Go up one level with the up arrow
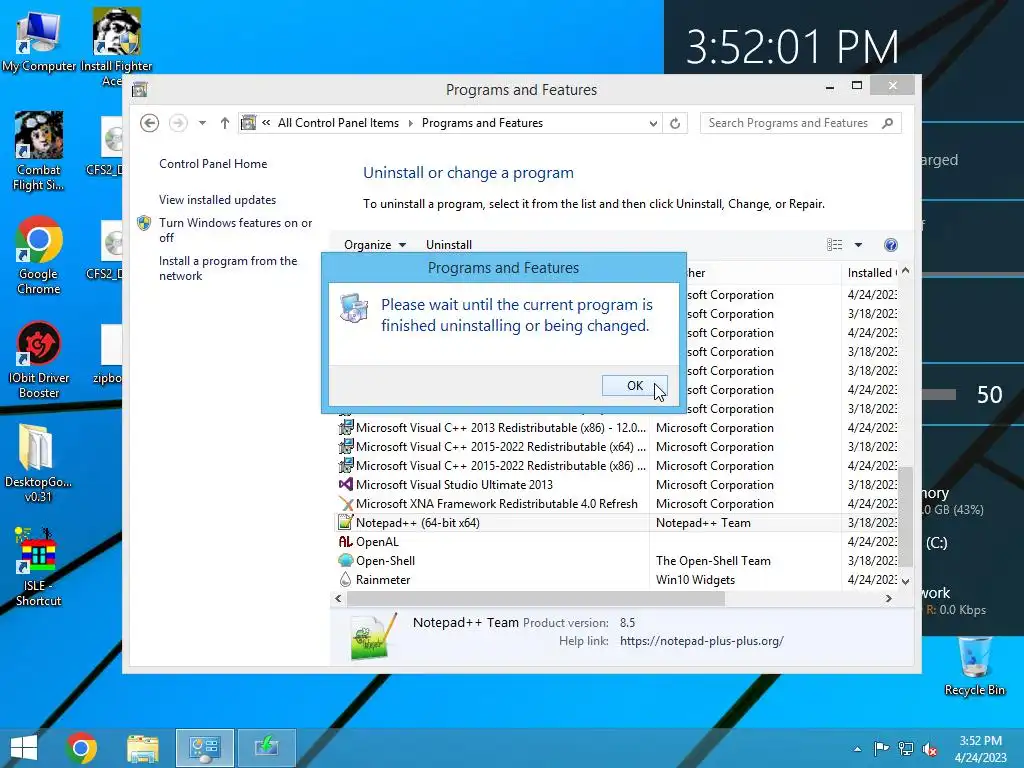Viewport: 1024px width, 768px height. (225, 123)
